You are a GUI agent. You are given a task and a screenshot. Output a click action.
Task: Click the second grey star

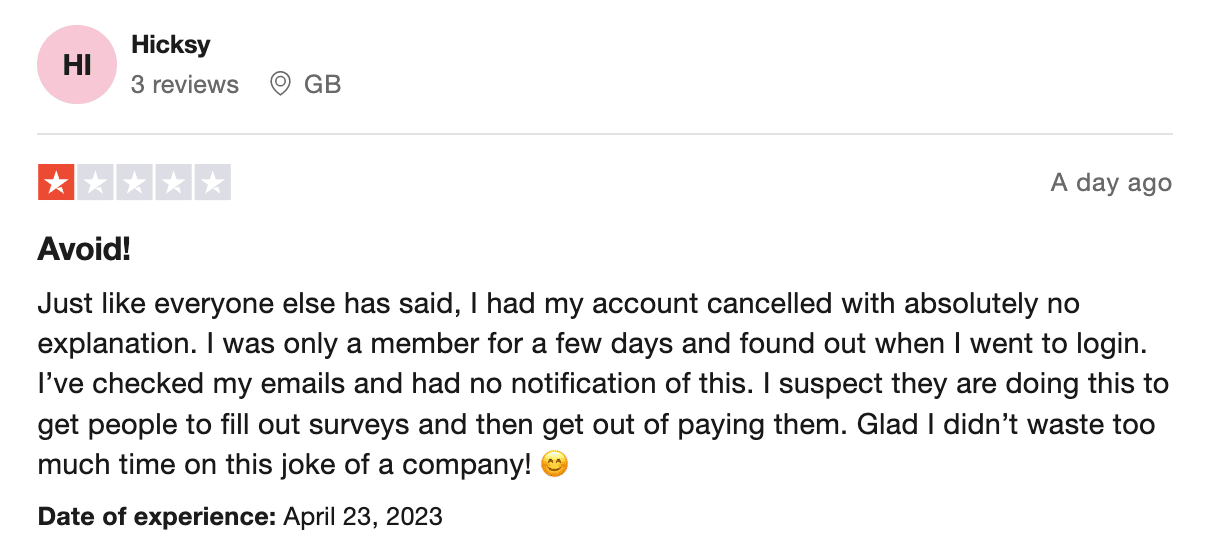tap(95, 183)
